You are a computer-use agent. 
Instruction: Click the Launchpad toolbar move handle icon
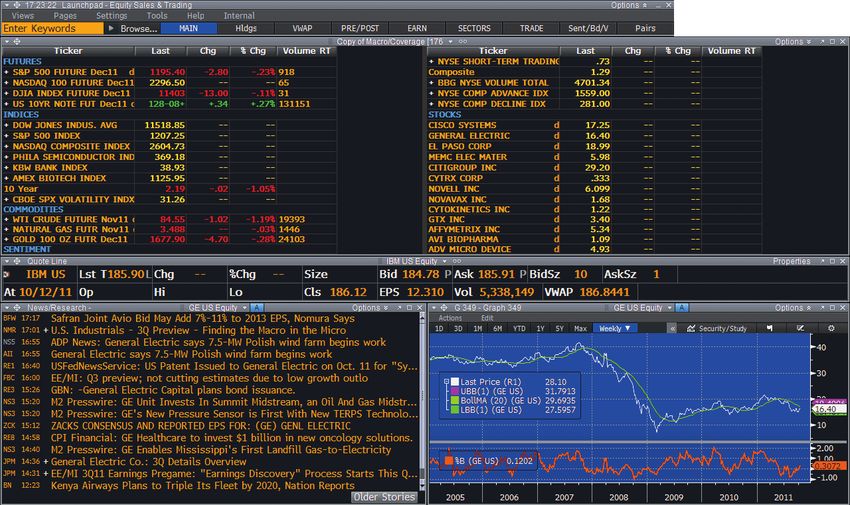17,5
